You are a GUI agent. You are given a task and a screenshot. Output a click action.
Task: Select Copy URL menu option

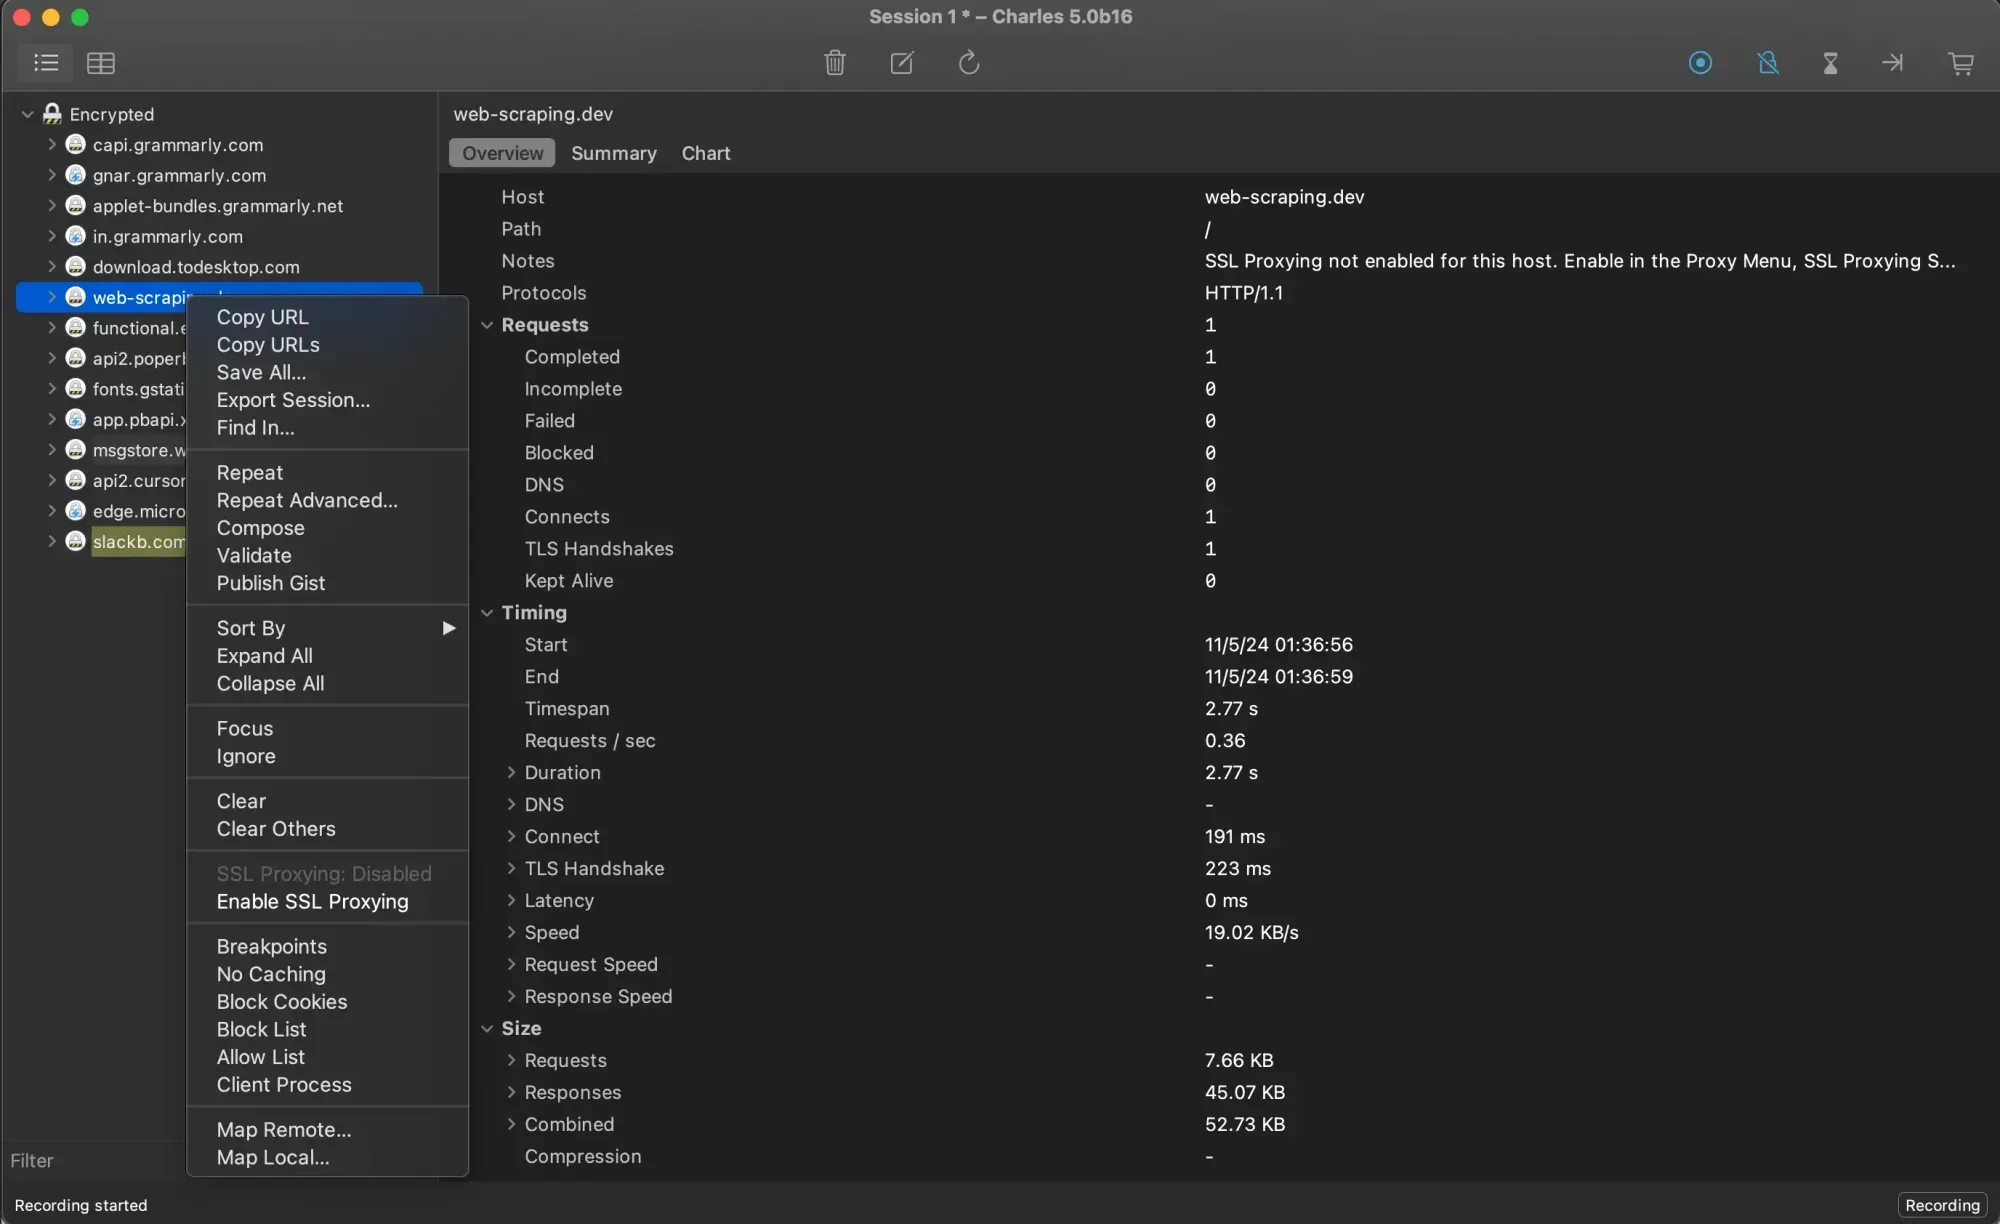261,317
